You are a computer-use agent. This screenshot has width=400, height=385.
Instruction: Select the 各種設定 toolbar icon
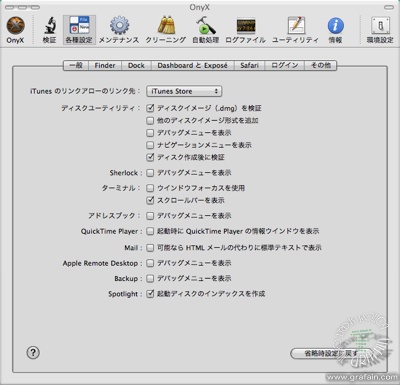79,30
